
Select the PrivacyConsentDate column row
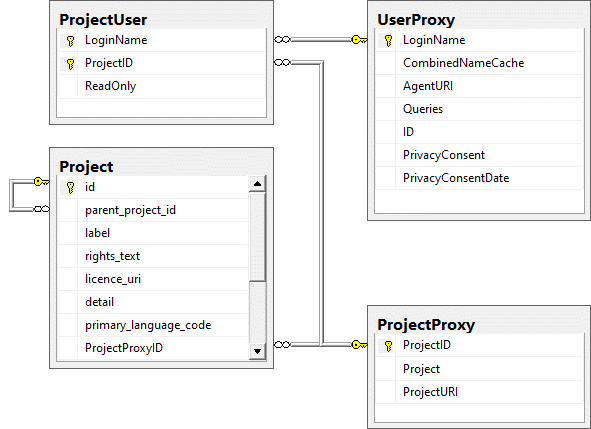(479, 178)
